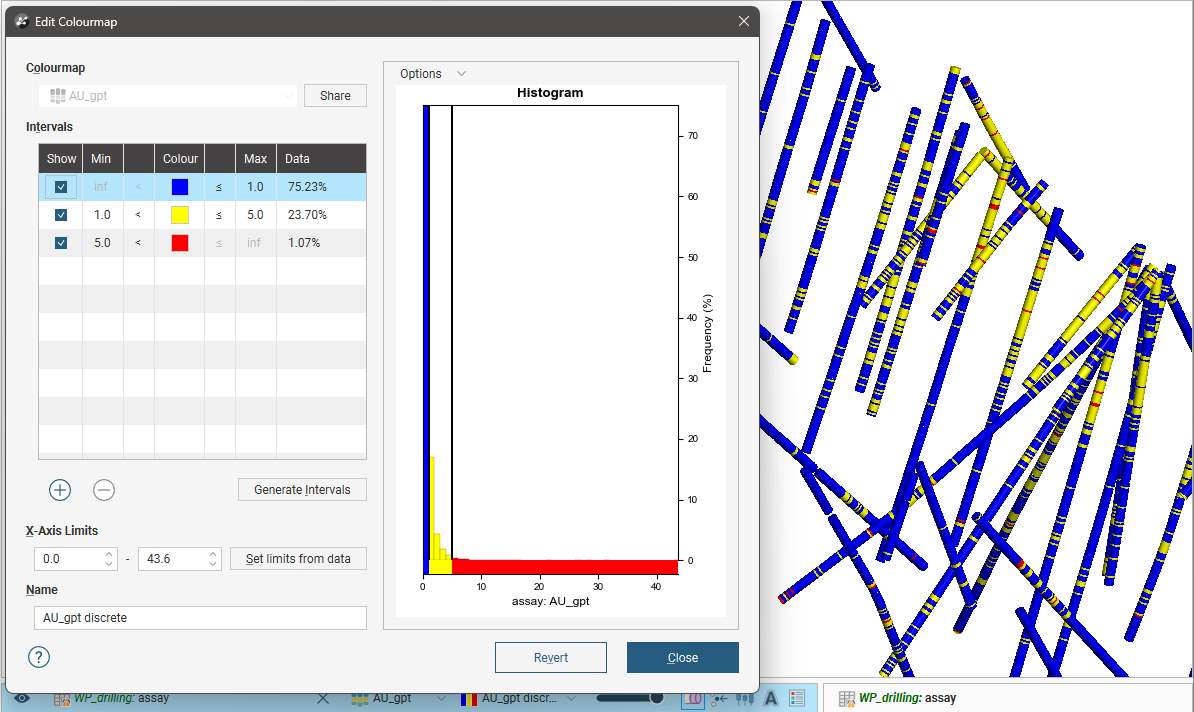Image resolution: width=1194 pixels, height=712 pixels.
Task: Click the Name field containing AU_gpt discrete
Action: coord(200,618)
